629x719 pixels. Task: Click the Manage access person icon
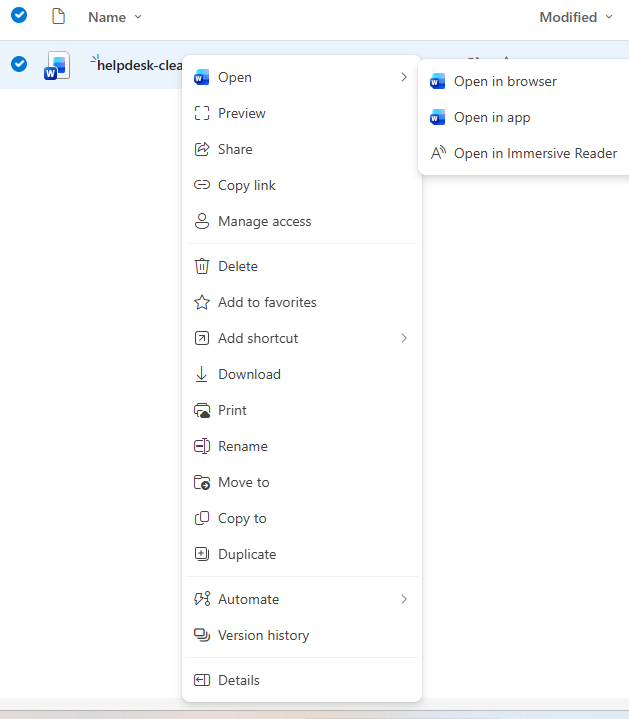(202, 221)
